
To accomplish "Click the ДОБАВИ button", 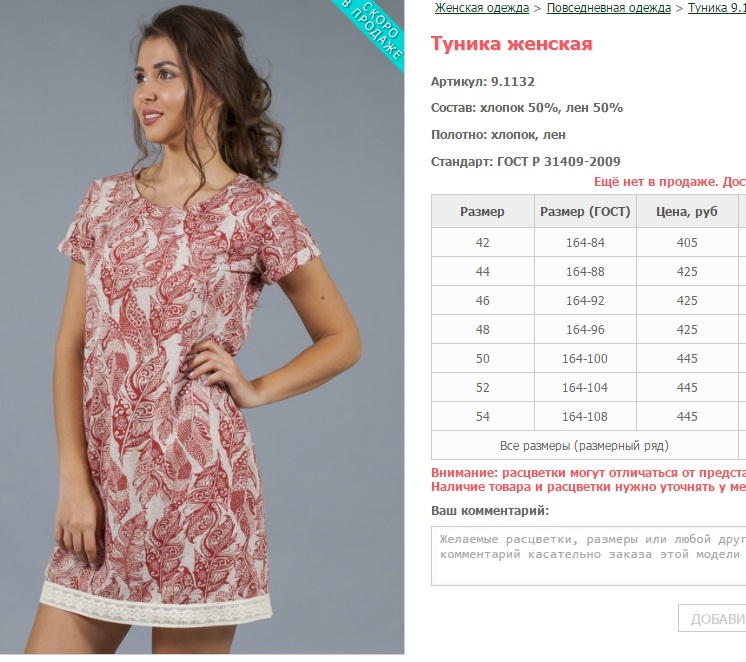I will 712,618.
